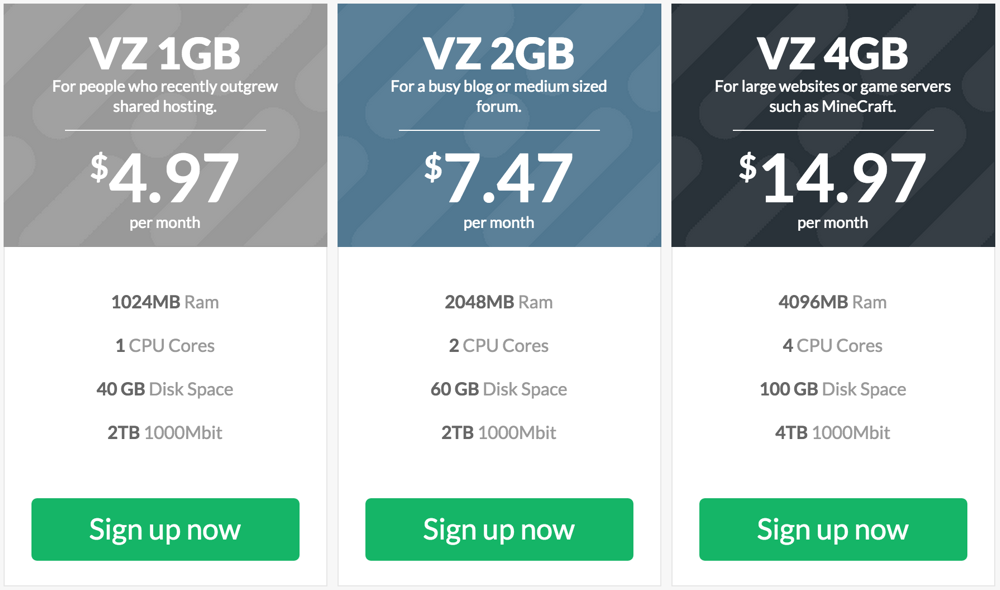Click the 40 GB Disk Space line
This screenshot has height=590, width=1000.
pos(165,389)
